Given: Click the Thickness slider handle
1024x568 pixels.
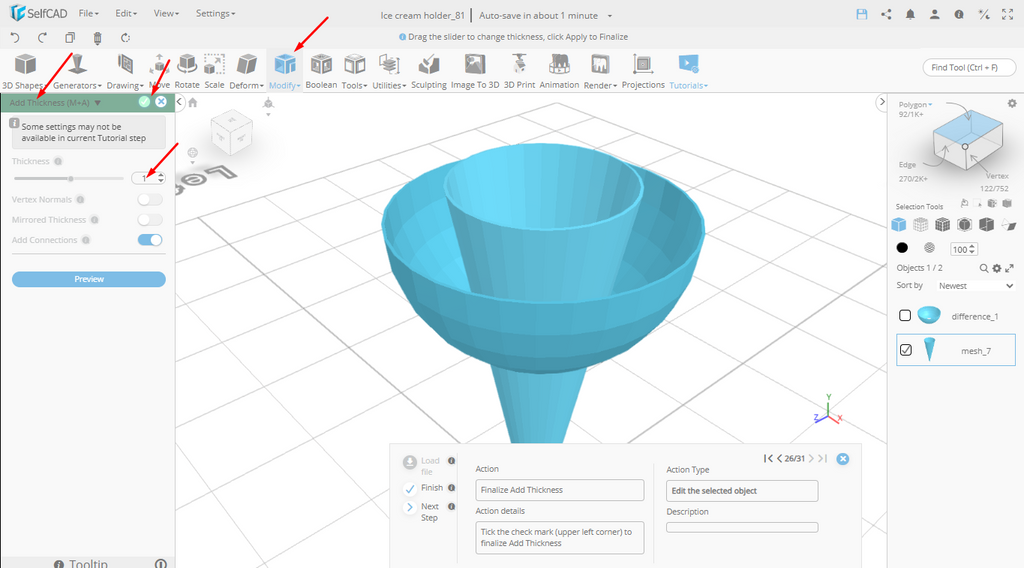Looking at the screenshot, I should (x=71, y=178).
